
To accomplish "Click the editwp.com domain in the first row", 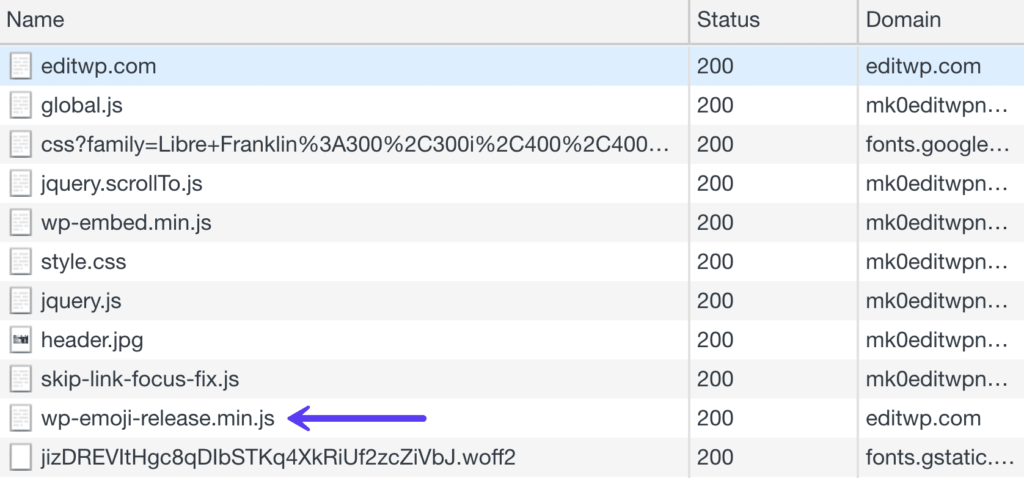I will pos(923,66).
